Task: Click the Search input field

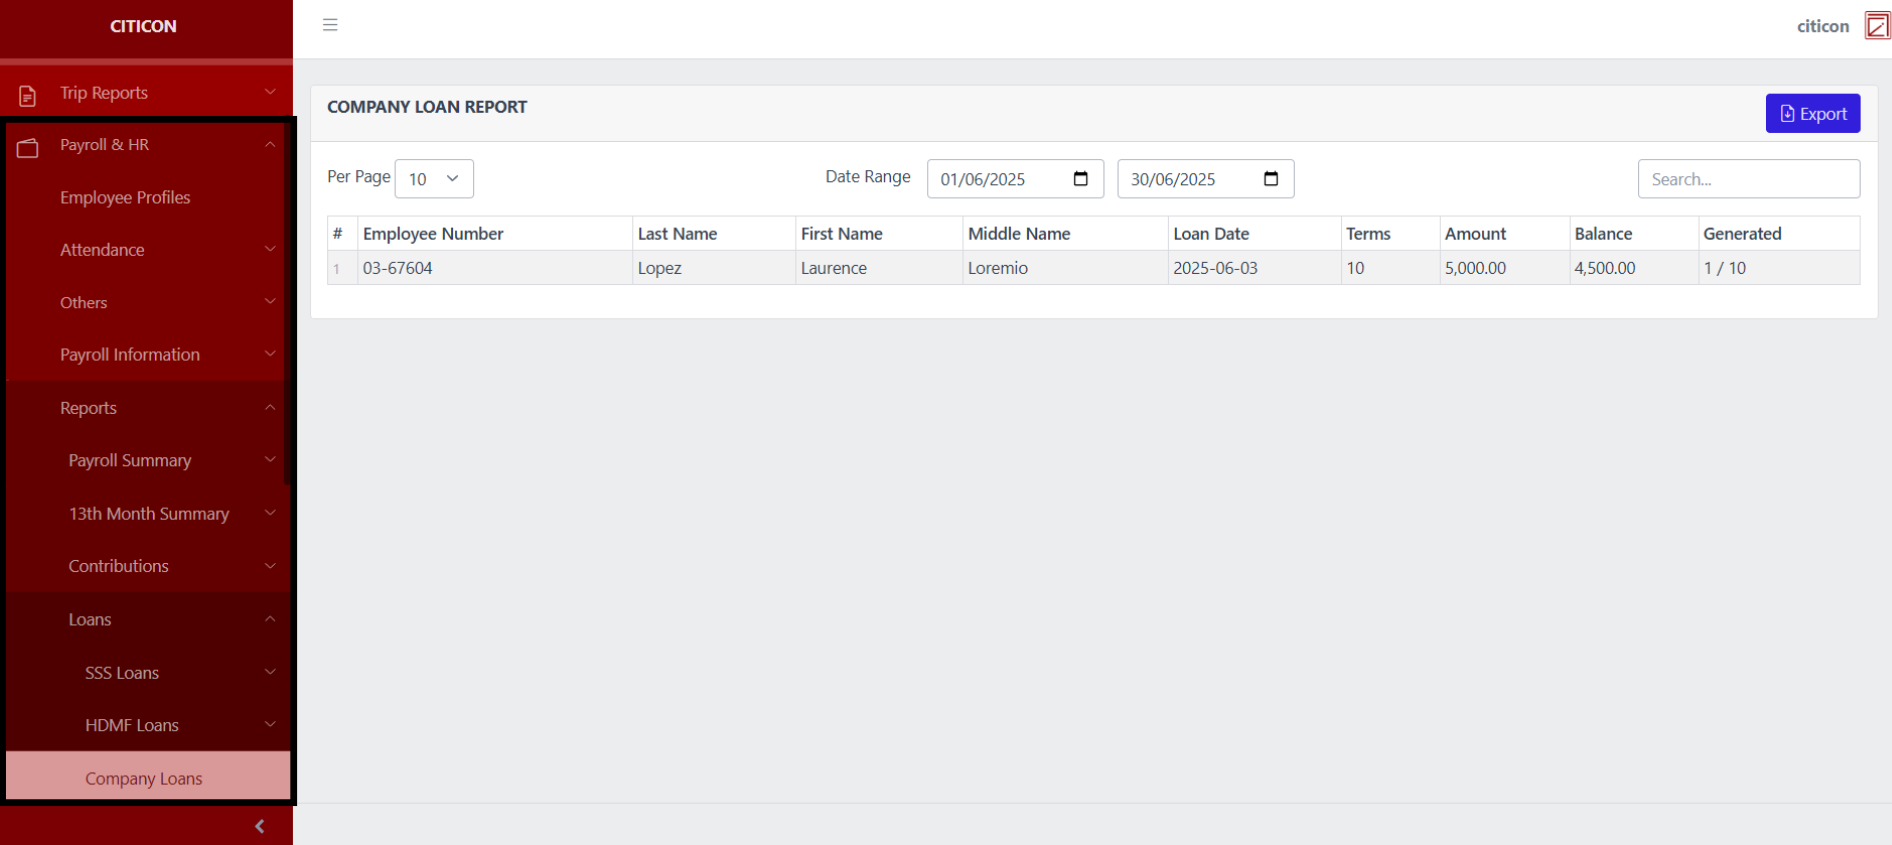Action: 1748,179
